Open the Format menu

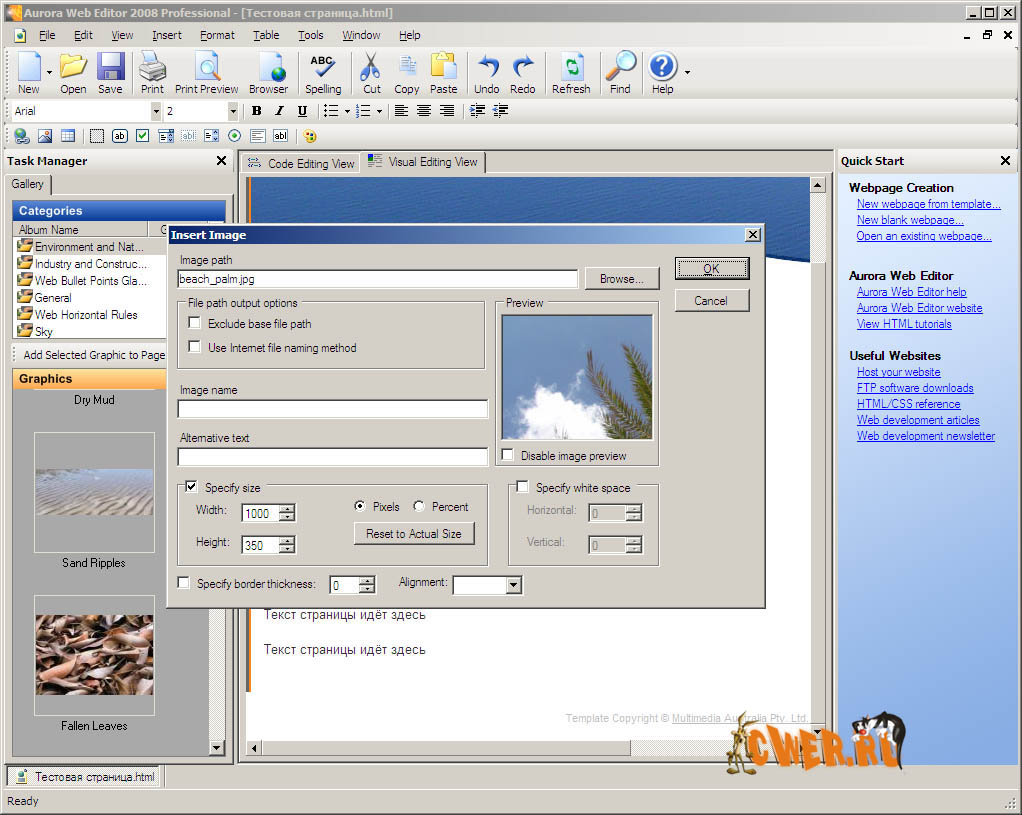pos(217,35)
